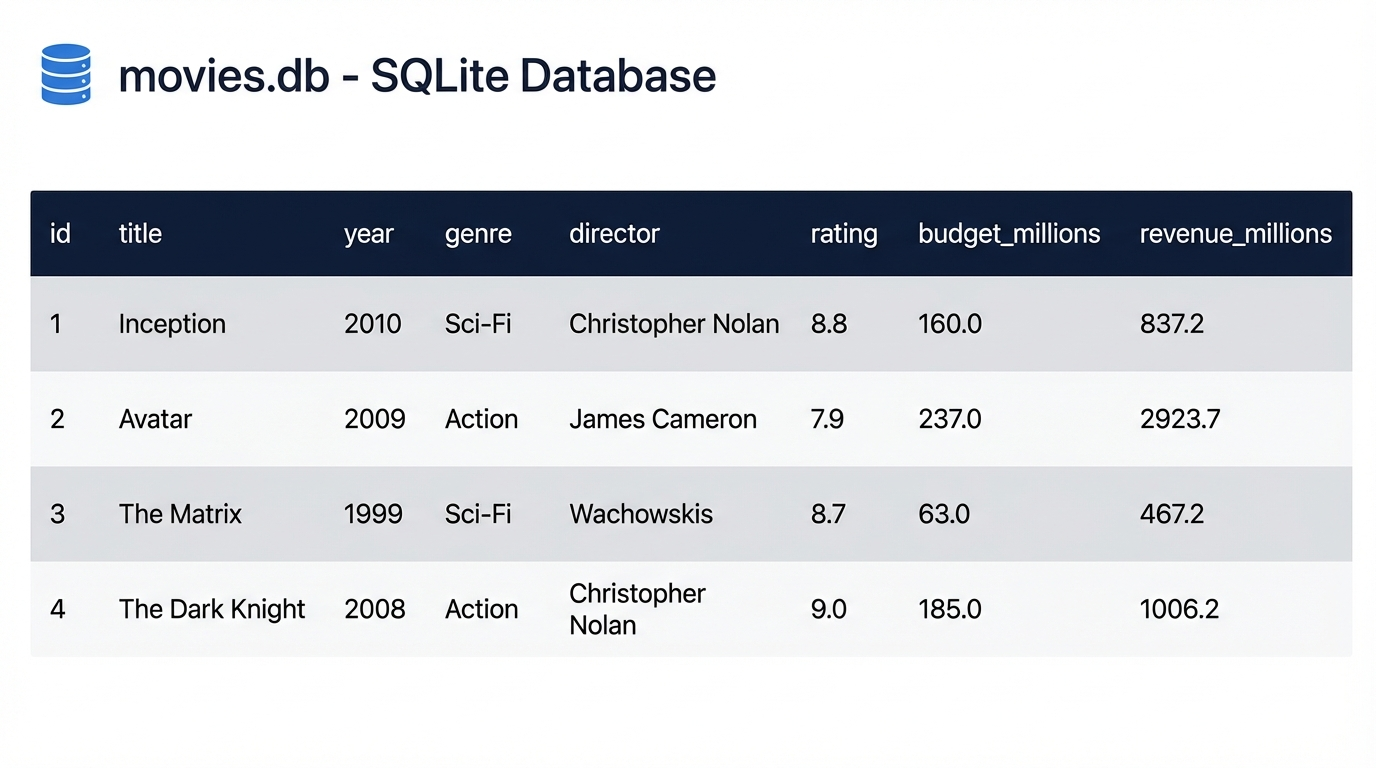Click the blue database icon
The height and width of the screenshot is (768, 1376).
click(x=66, y=75)
